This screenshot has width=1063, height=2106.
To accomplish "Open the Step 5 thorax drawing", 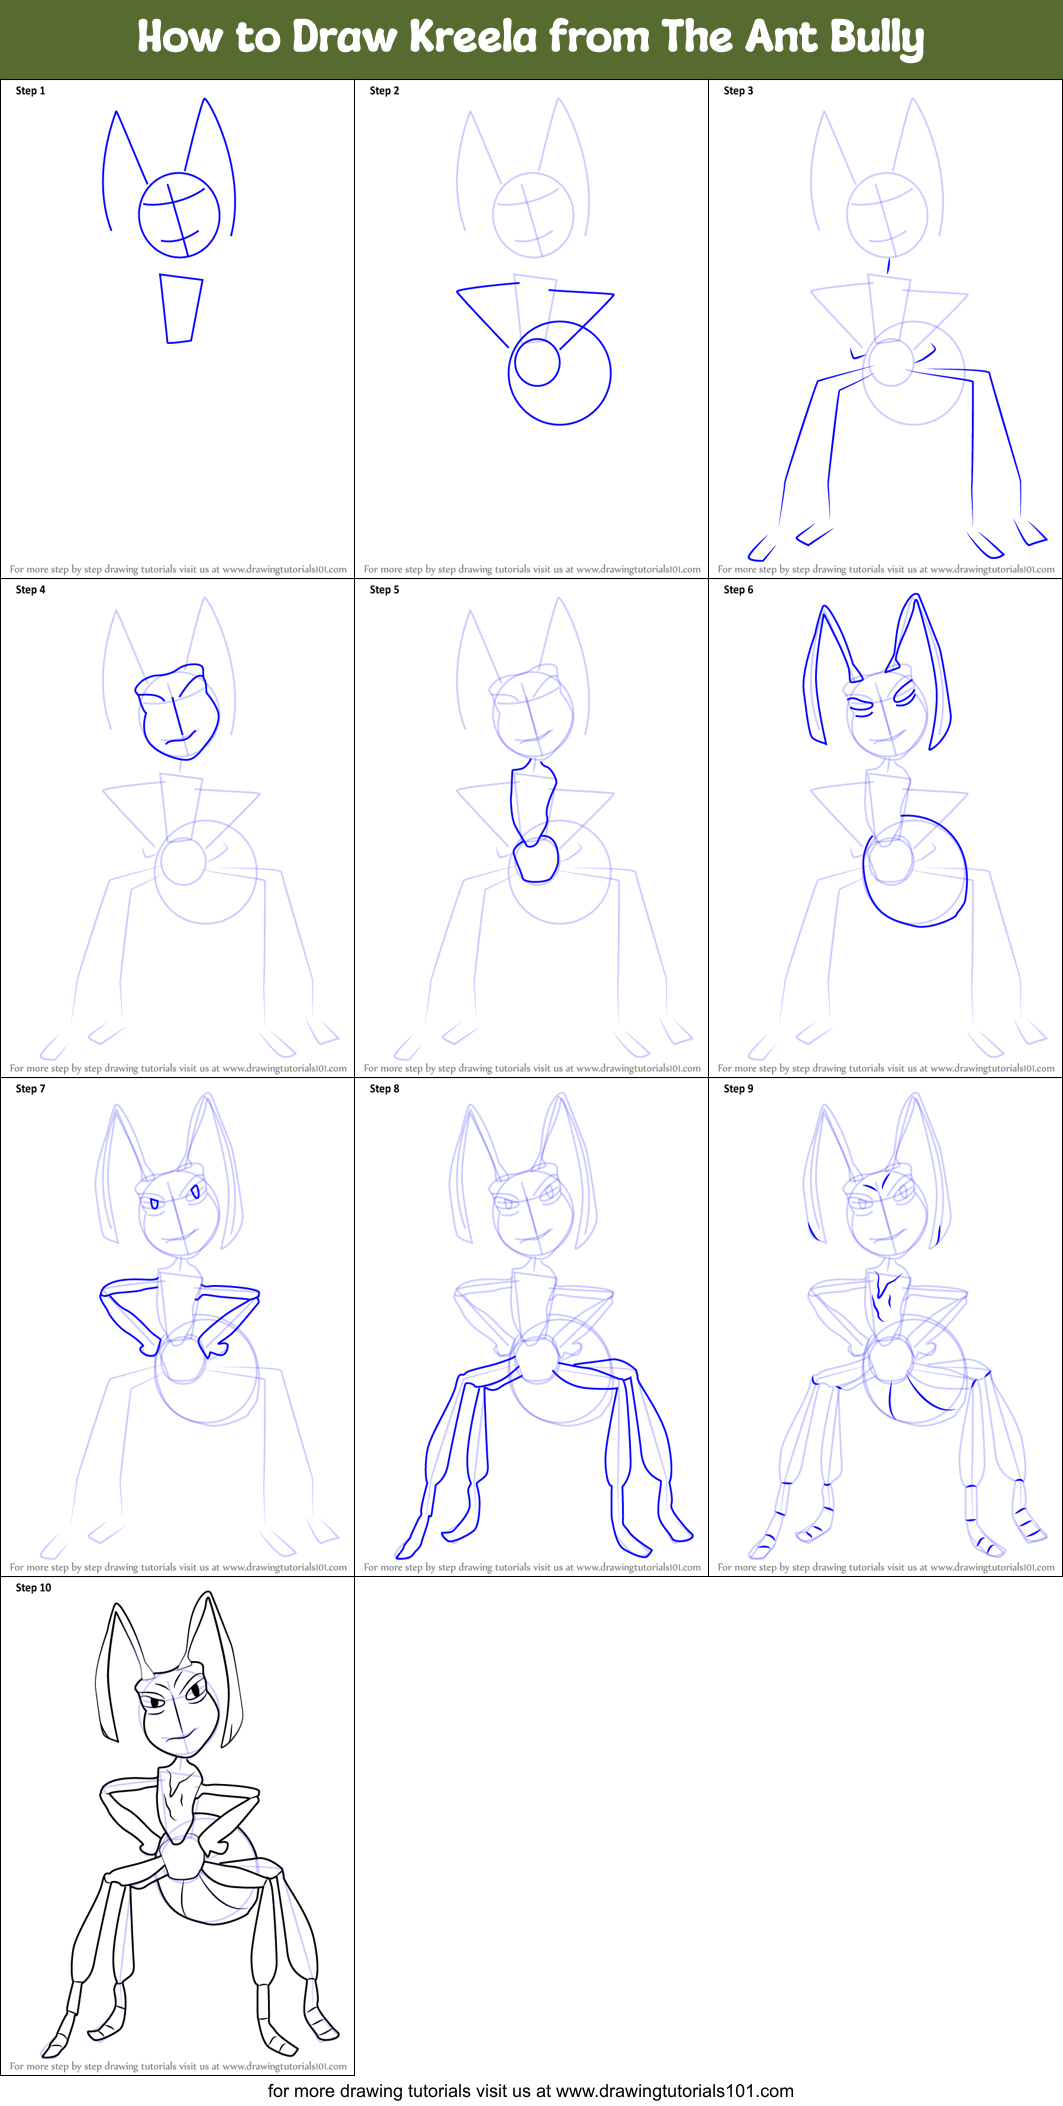I will point(533,829).
